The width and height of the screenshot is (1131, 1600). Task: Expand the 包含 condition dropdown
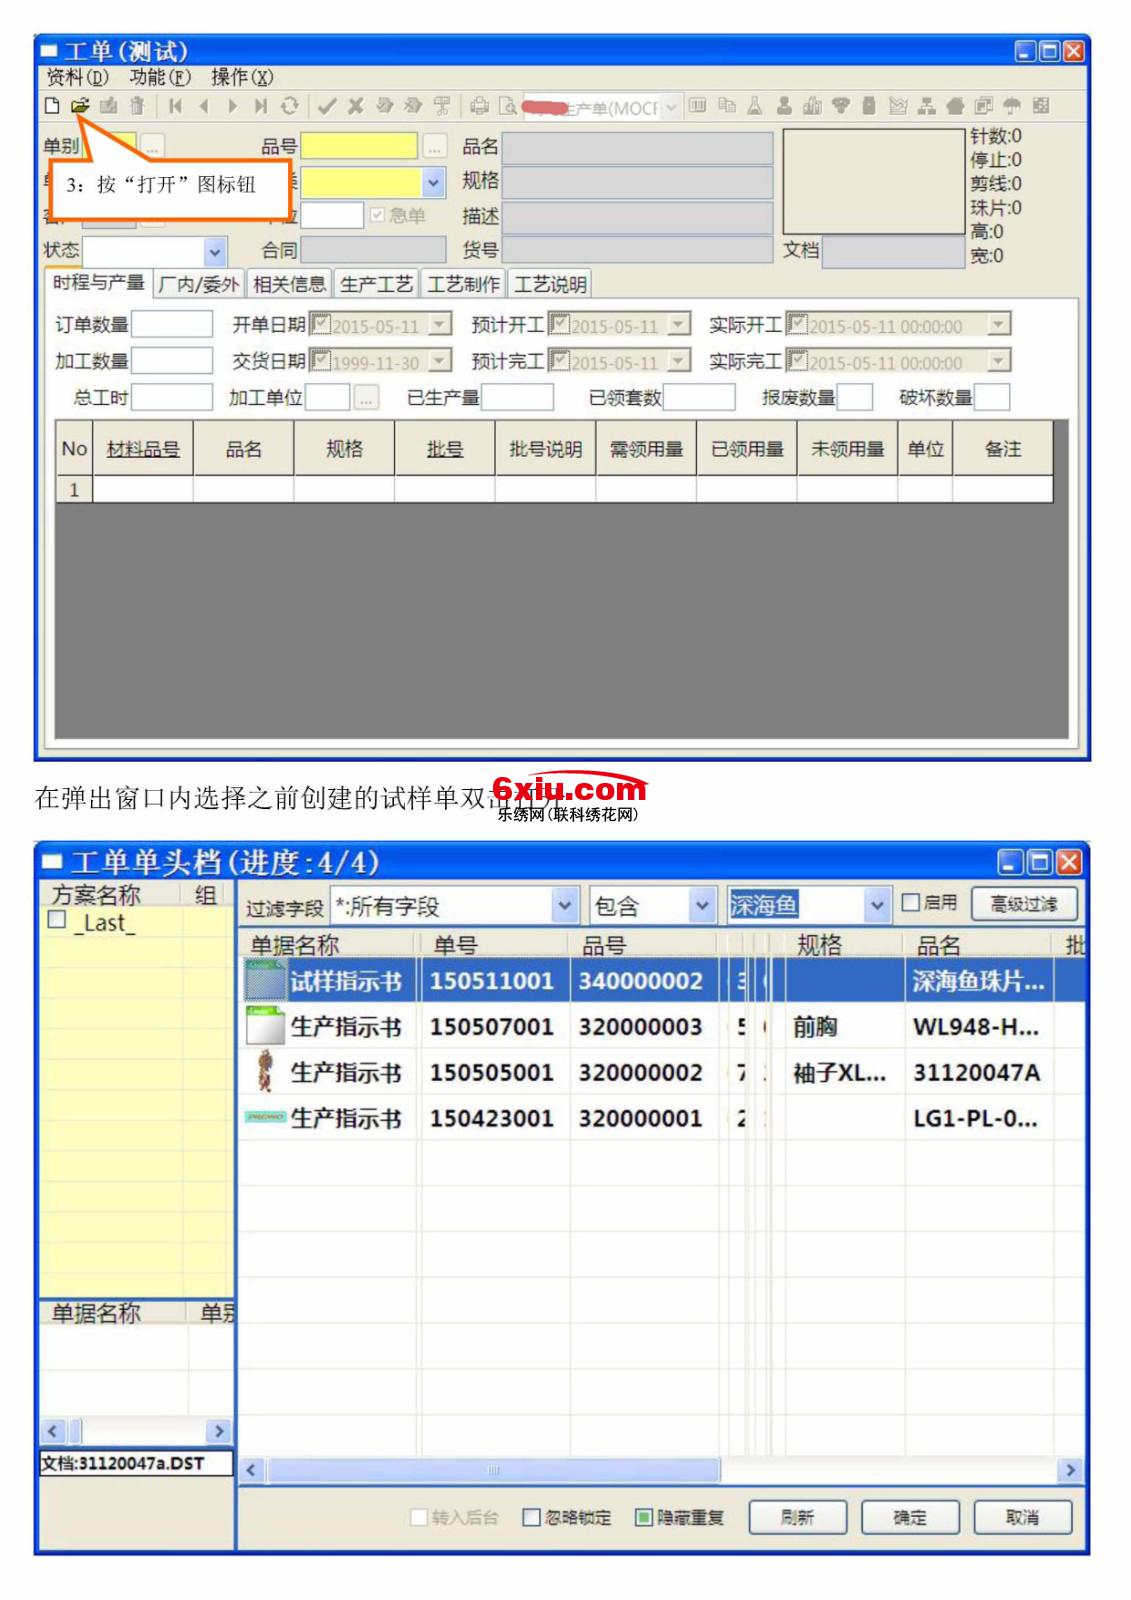coord(702,906)
